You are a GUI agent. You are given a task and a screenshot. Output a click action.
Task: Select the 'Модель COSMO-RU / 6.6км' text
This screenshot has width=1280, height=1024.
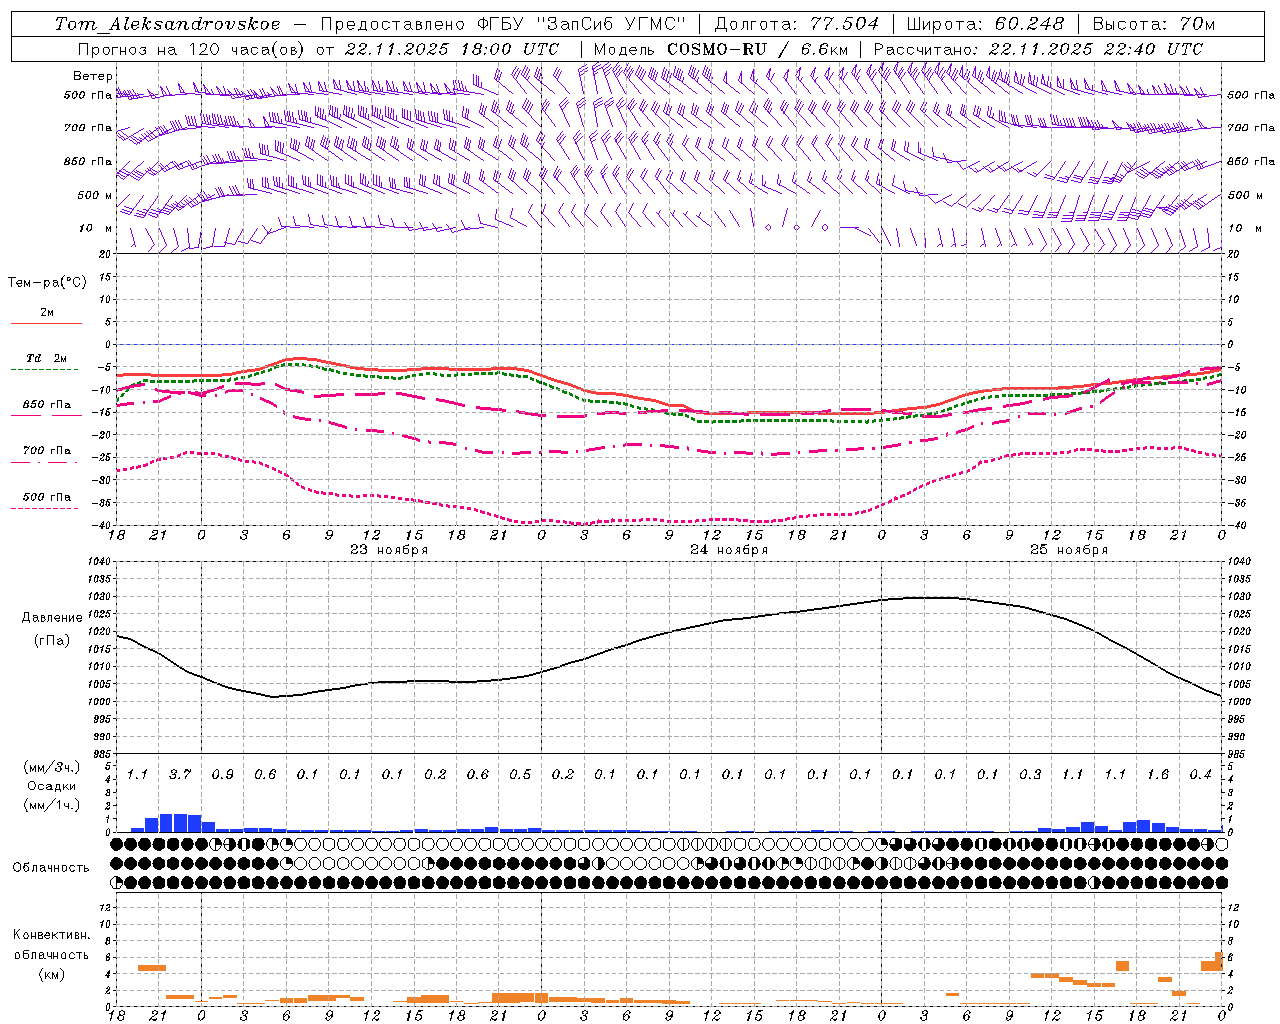coord(721,49)
